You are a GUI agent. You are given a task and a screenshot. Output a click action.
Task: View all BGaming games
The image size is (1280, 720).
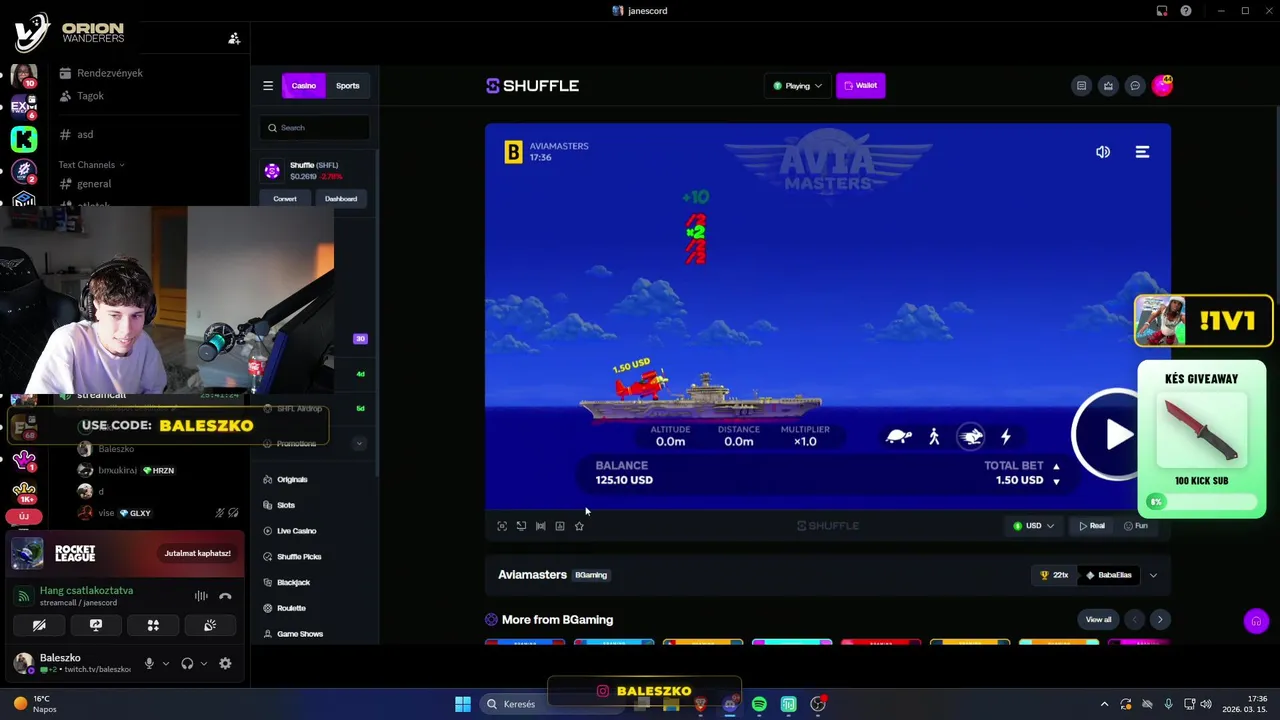[x=1098, y=620]
